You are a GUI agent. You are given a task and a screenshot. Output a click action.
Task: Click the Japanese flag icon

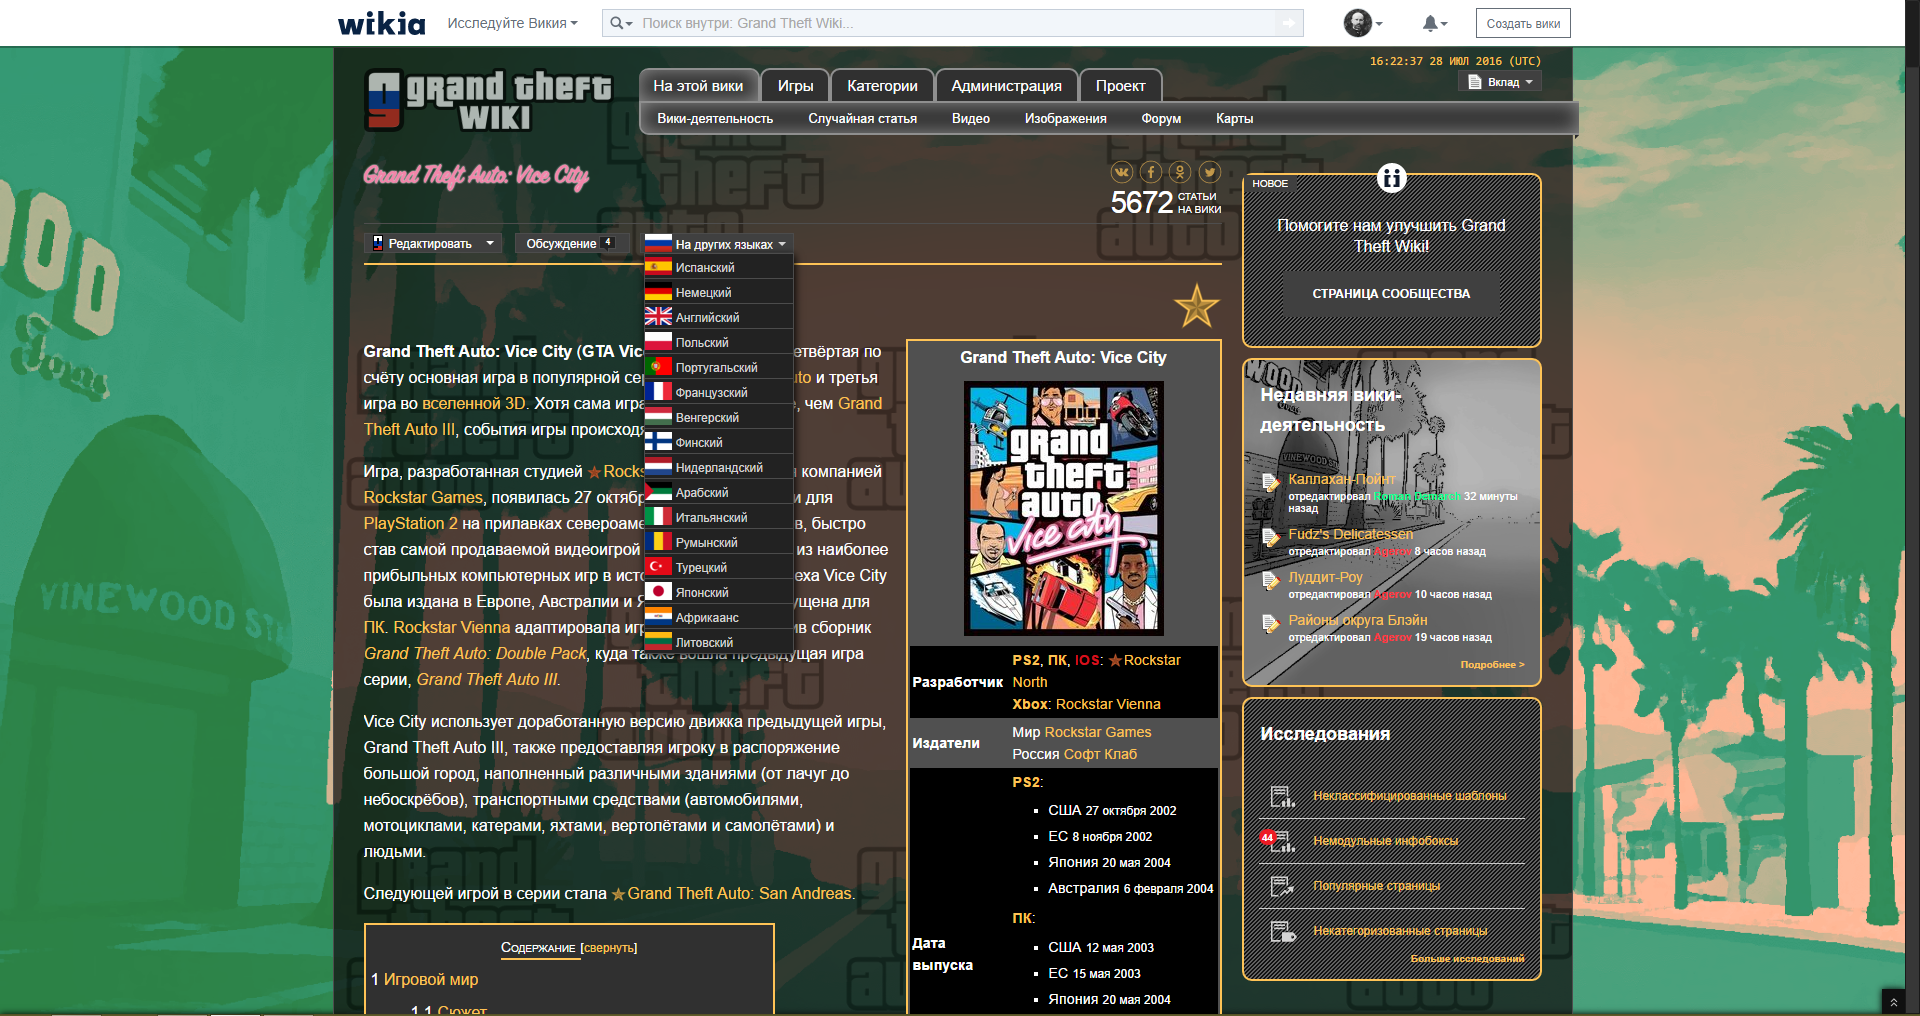pyautogui.click(x=658, y=592)
